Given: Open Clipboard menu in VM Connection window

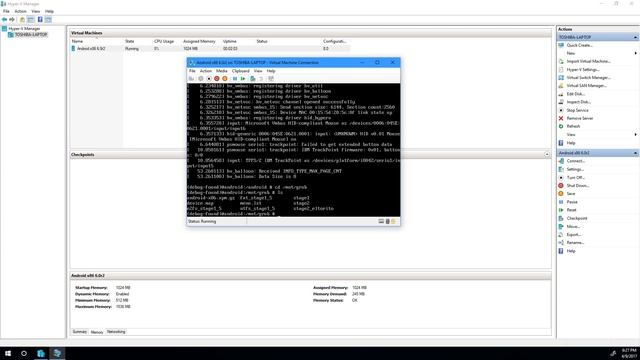Looking at the screenshot, I should [x=240, y=71].
